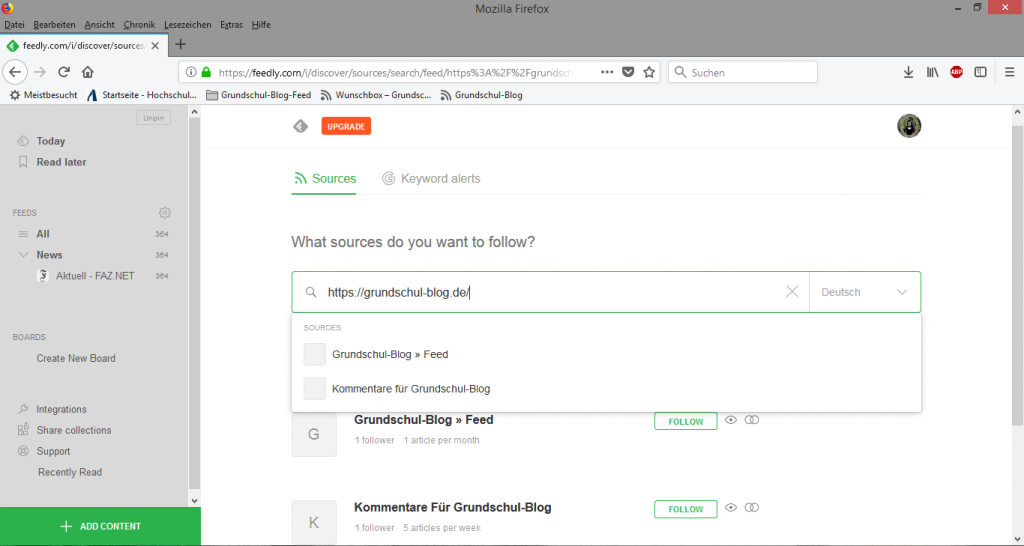Click the feedly logo next to Upgrade
The height and width of the screenshot is (546, 1024).
(300, 126)
